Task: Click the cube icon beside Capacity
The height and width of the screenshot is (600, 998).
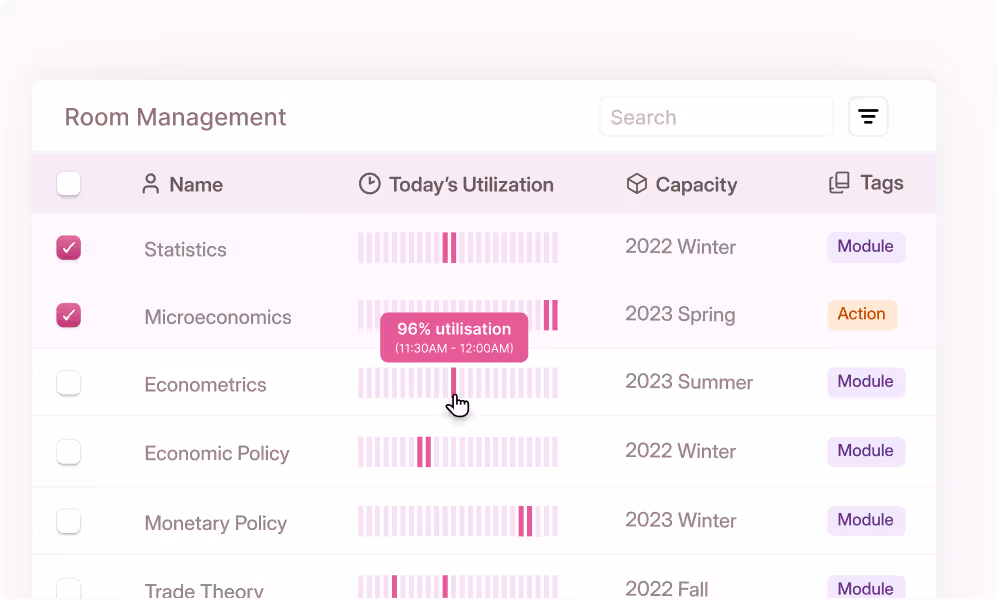Action: (x=636, y=184)
